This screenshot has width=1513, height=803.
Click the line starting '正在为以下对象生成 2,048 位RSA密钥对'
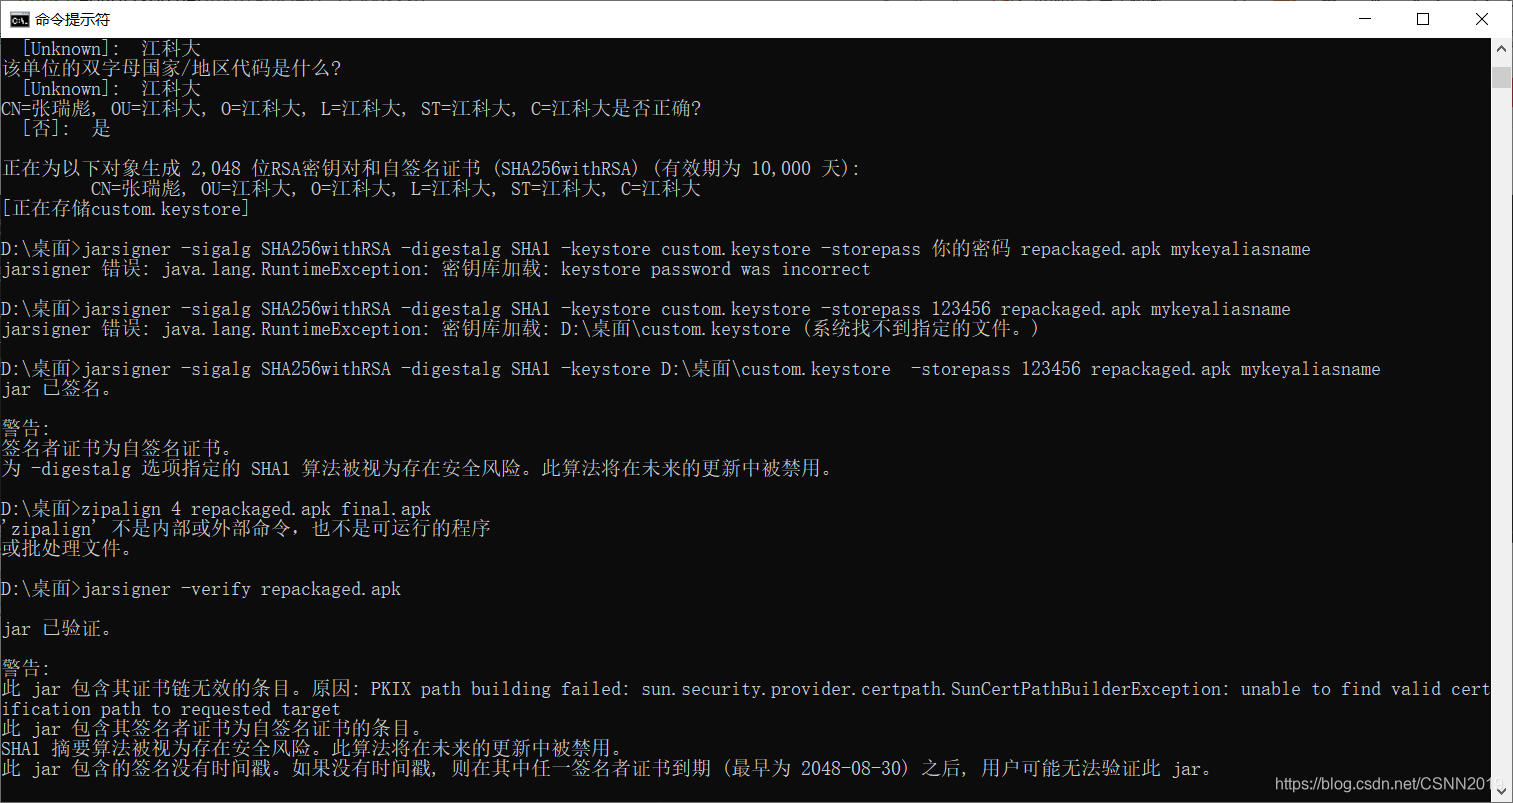pos(431,168)
